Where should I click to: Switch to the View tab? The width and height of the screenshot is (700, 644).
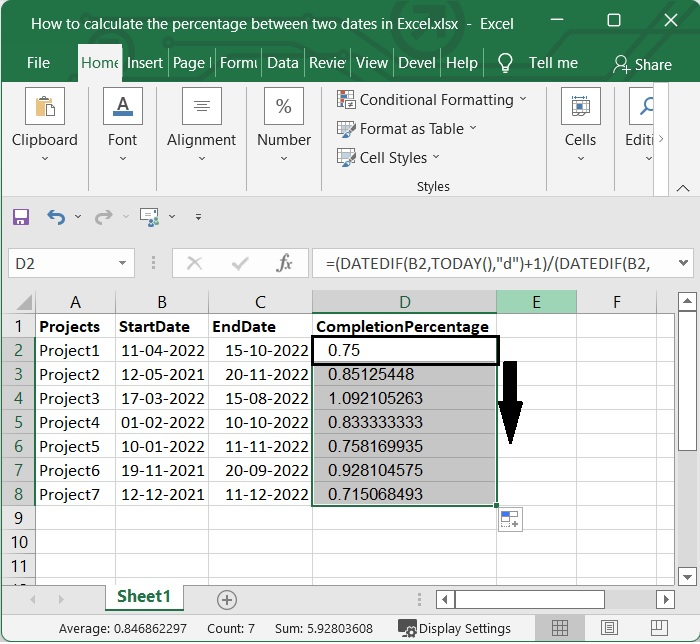(371, 63)
